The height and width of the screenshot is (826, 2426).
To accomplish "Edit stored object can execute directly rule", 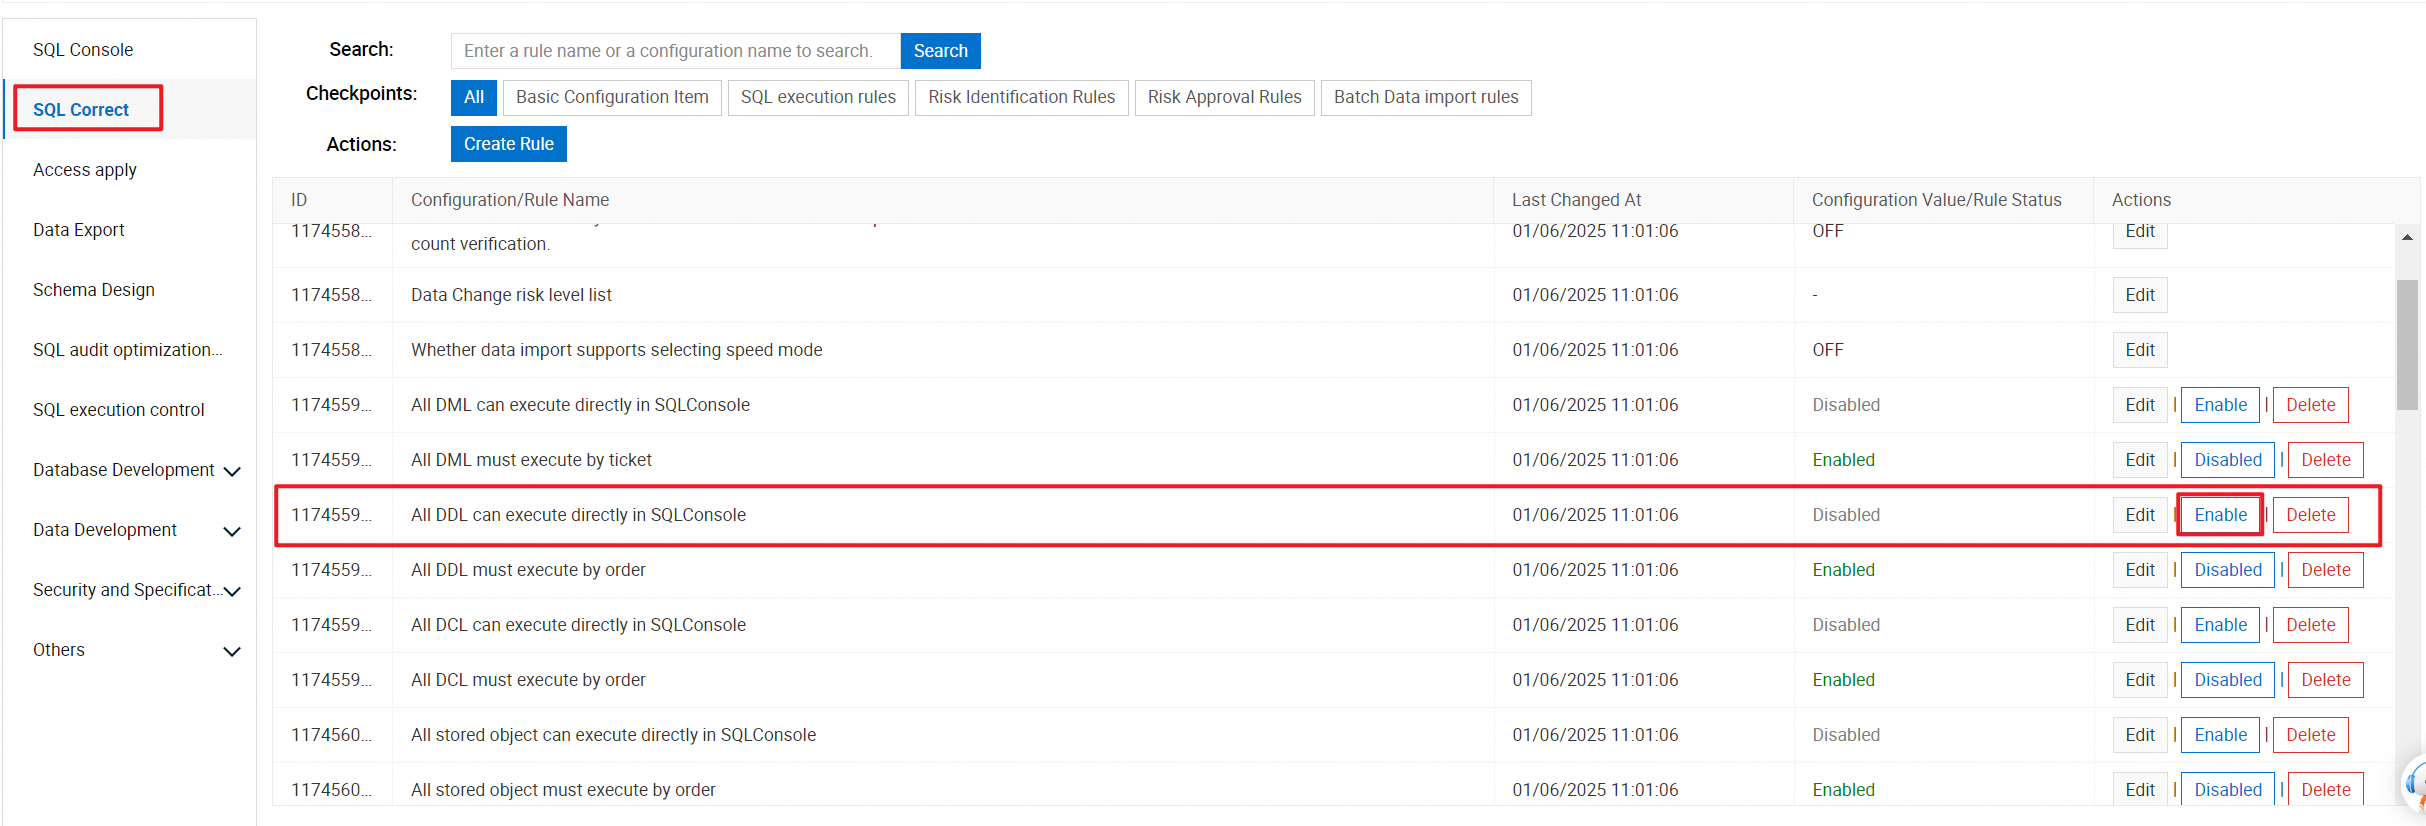I will (2140, 735).
